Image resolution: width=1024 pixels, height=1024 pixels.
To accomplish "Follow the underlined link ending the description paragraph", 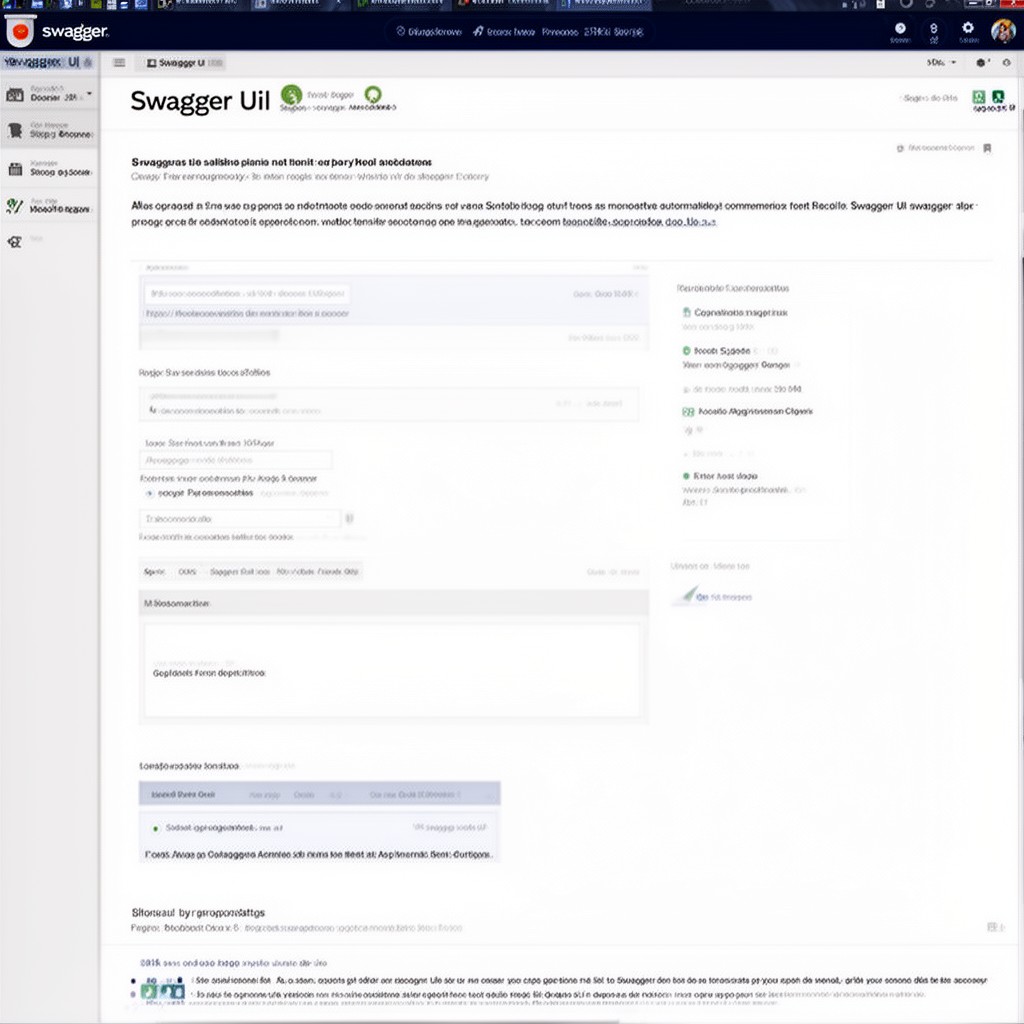I will 639,222.
